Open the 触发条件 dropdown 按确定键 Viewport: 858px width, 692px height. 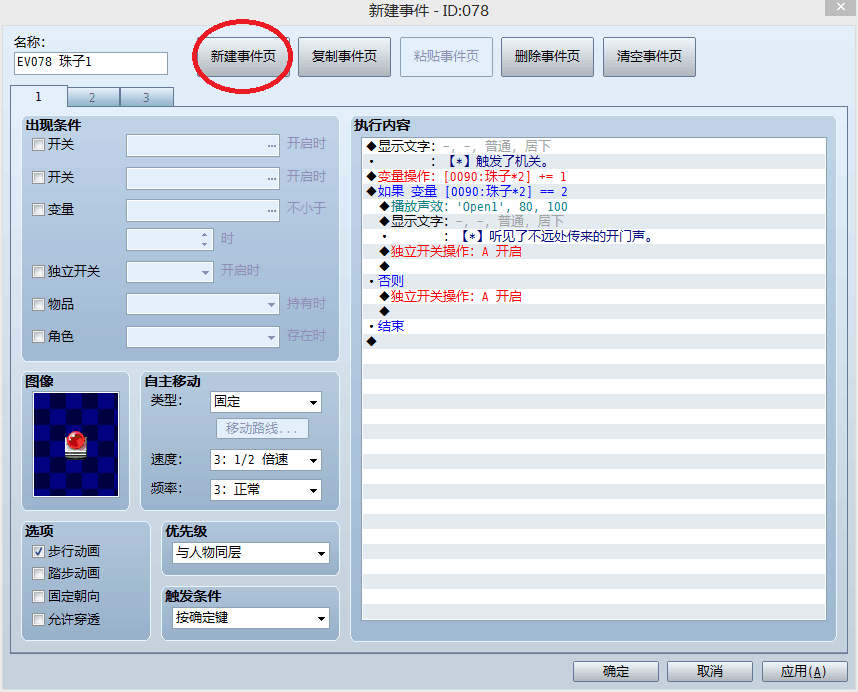coord(251,618)
